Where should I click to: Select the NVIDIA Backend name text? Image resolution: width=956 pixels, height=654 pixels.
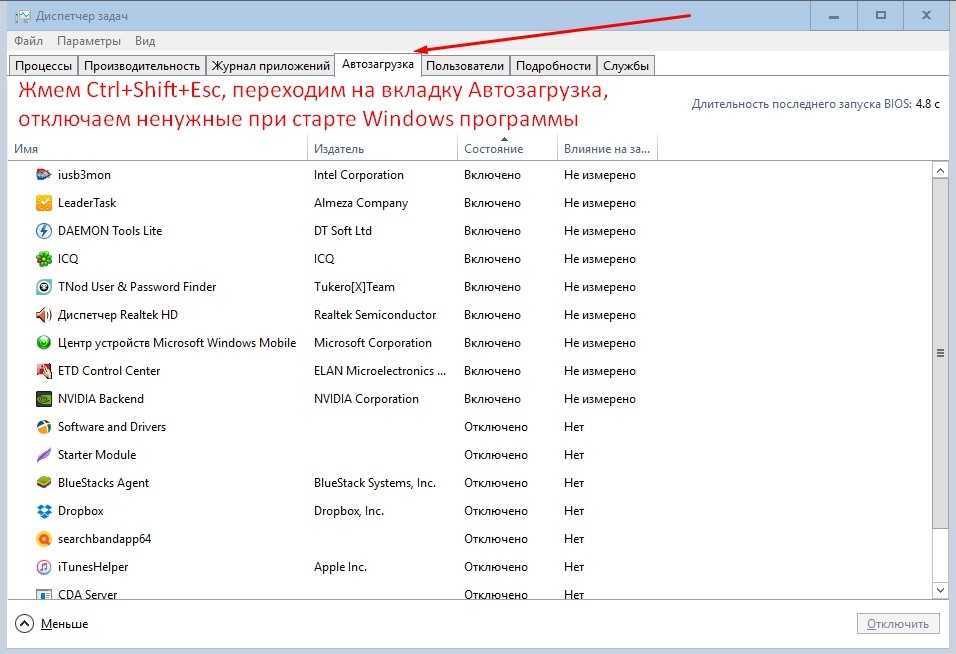tap(101, 399)
